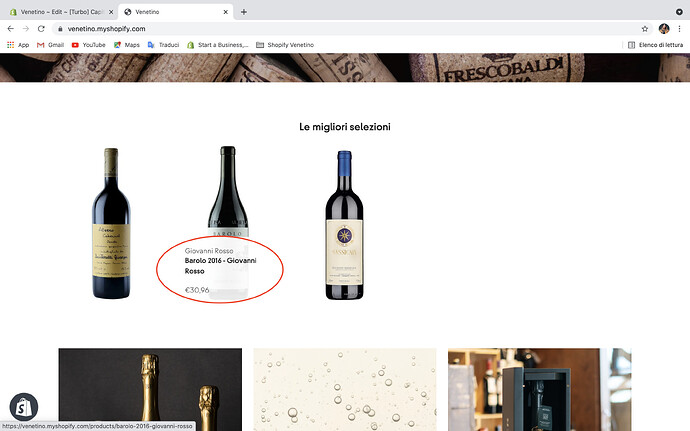The width and height of the screenshot is (690, 431).
Task: Open the wine gift box collection image
Action: coord(540,390)
